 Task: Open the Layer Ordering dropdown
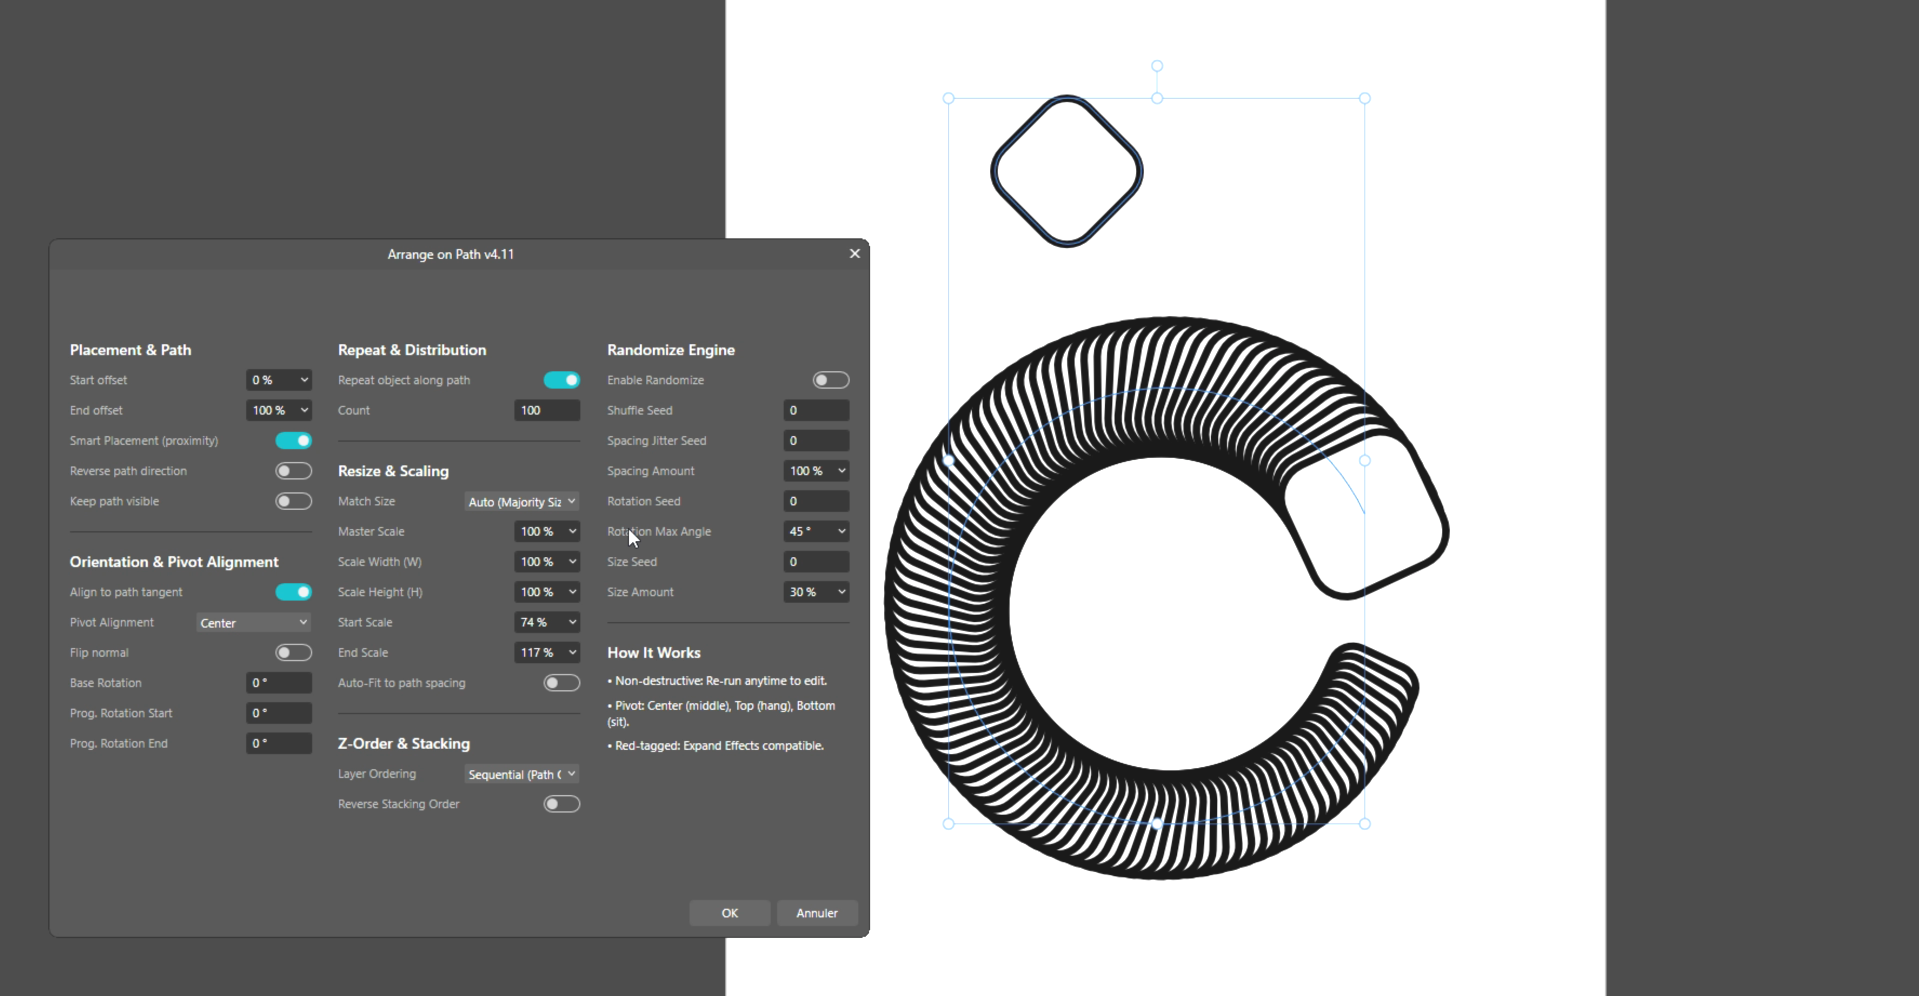pos(522,774)
